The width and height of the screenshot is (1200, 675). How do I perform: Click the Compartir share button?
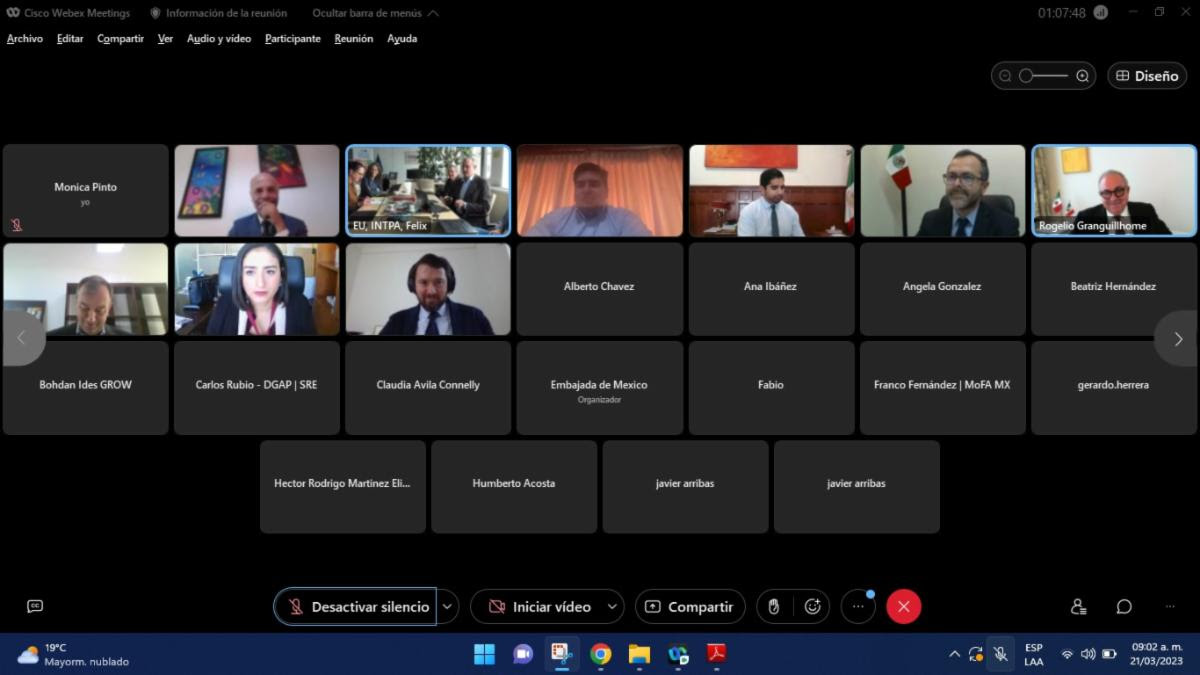click(x=689, y=606)
